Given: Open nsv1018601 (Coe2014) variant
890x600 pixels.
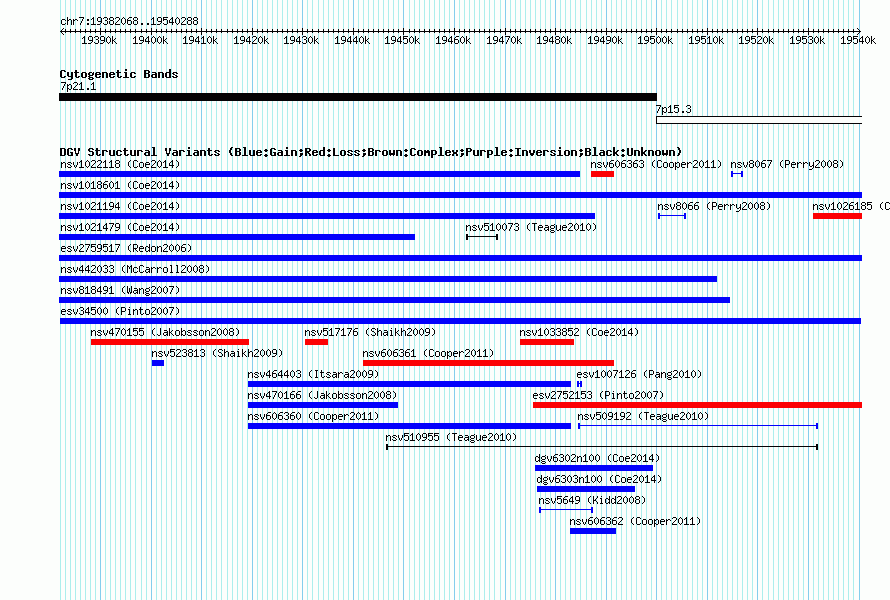Looking at the screenshot, I should point(120,186).
